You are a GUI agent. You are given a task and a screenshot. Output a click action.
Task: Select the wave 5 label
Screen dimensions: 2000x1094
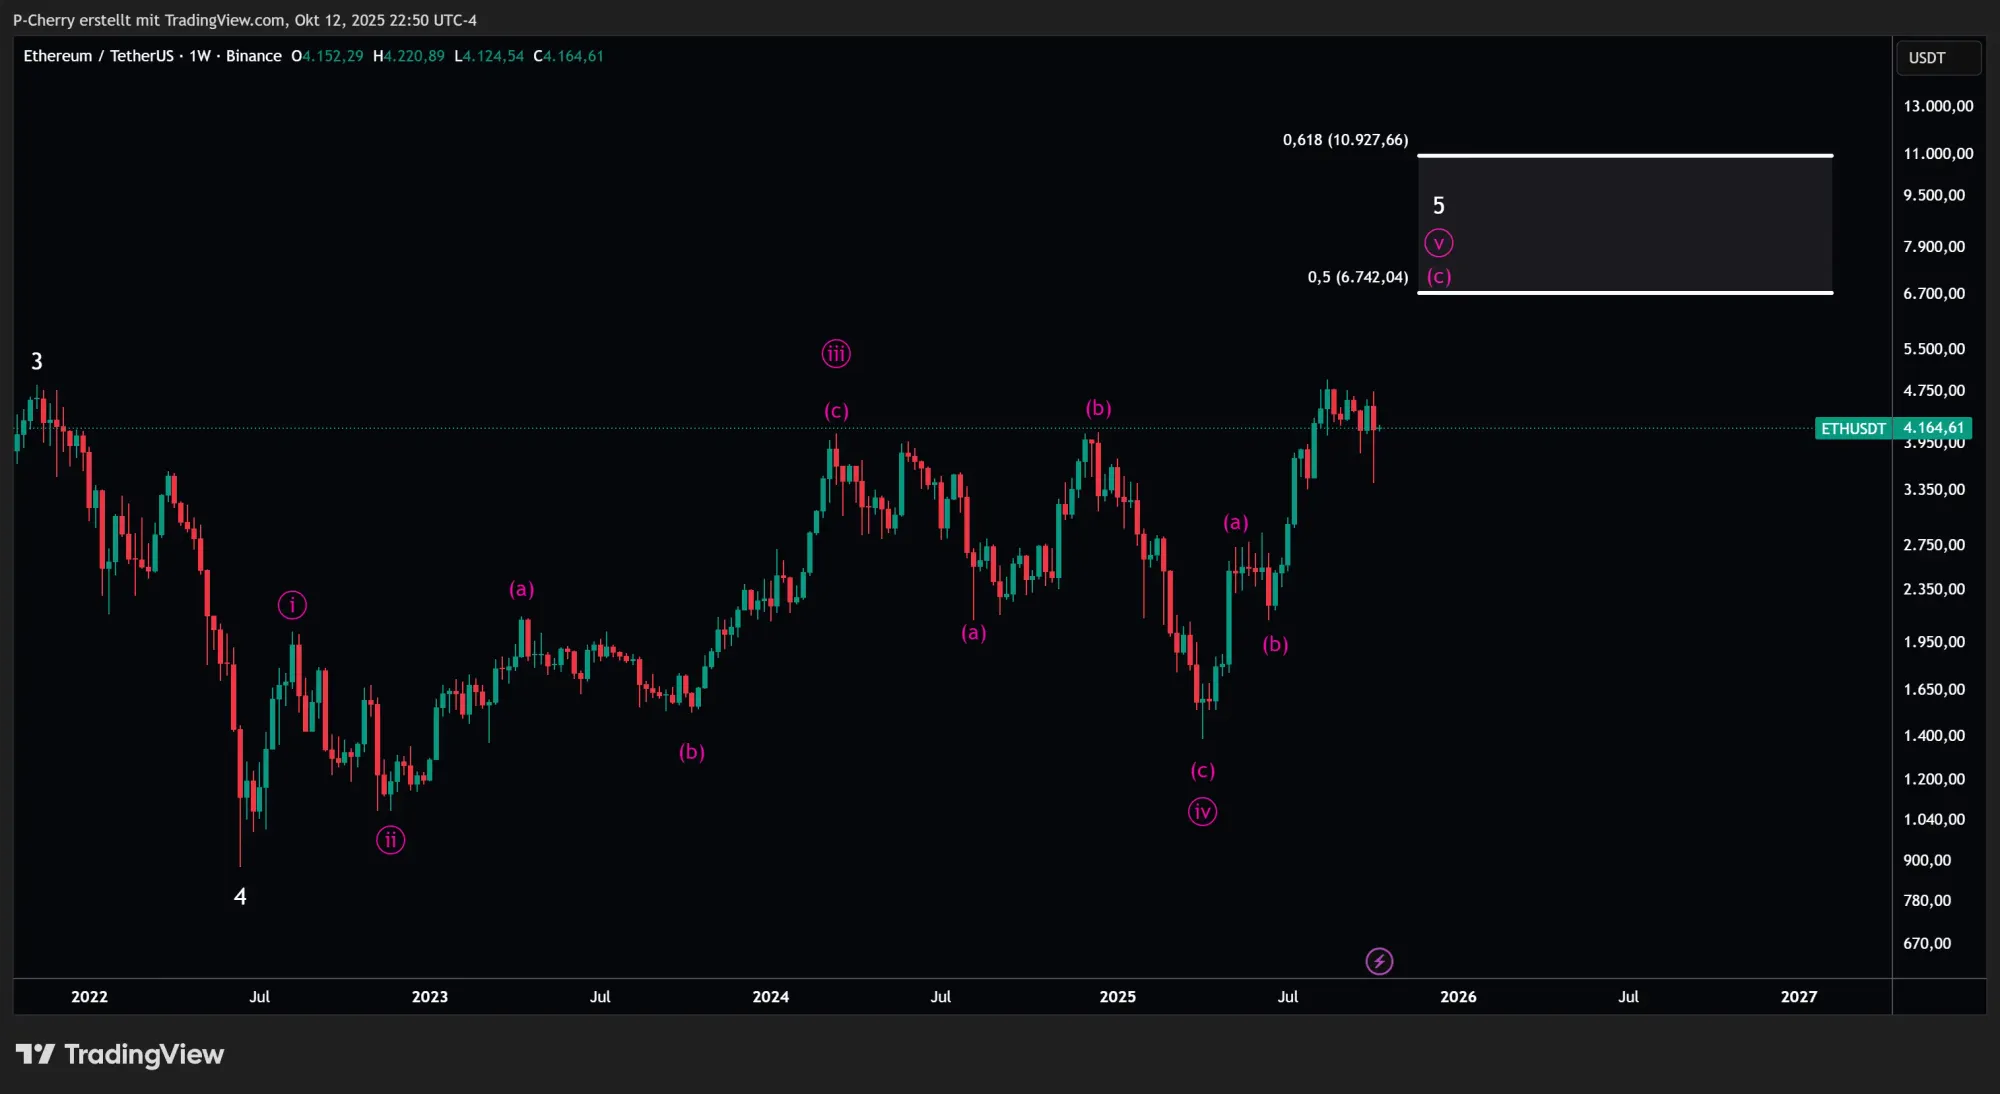[x=1438, y=206]
